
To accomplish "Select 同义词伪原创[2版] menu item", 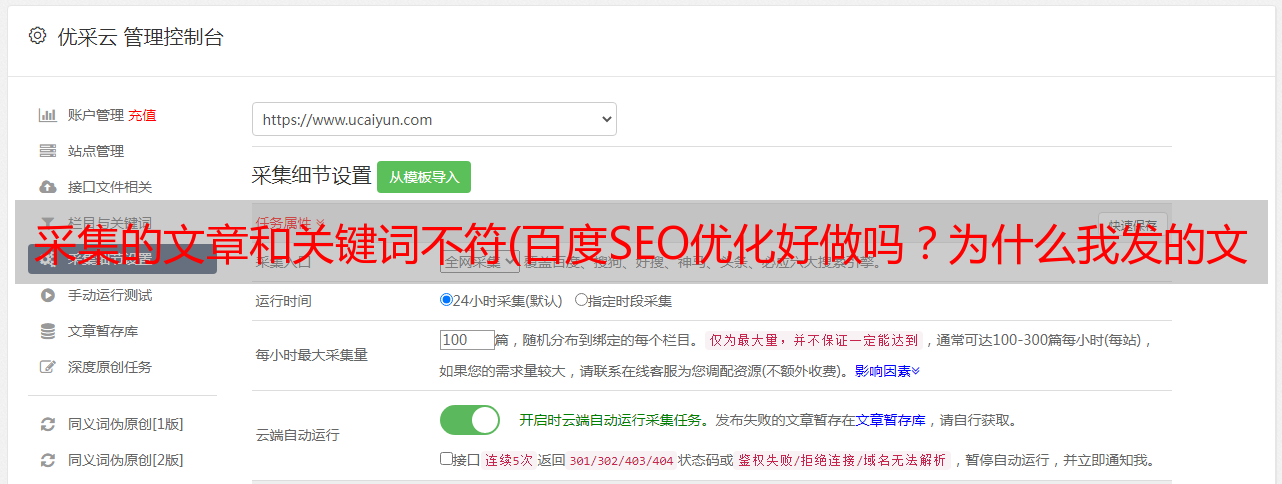I will 126,460.
